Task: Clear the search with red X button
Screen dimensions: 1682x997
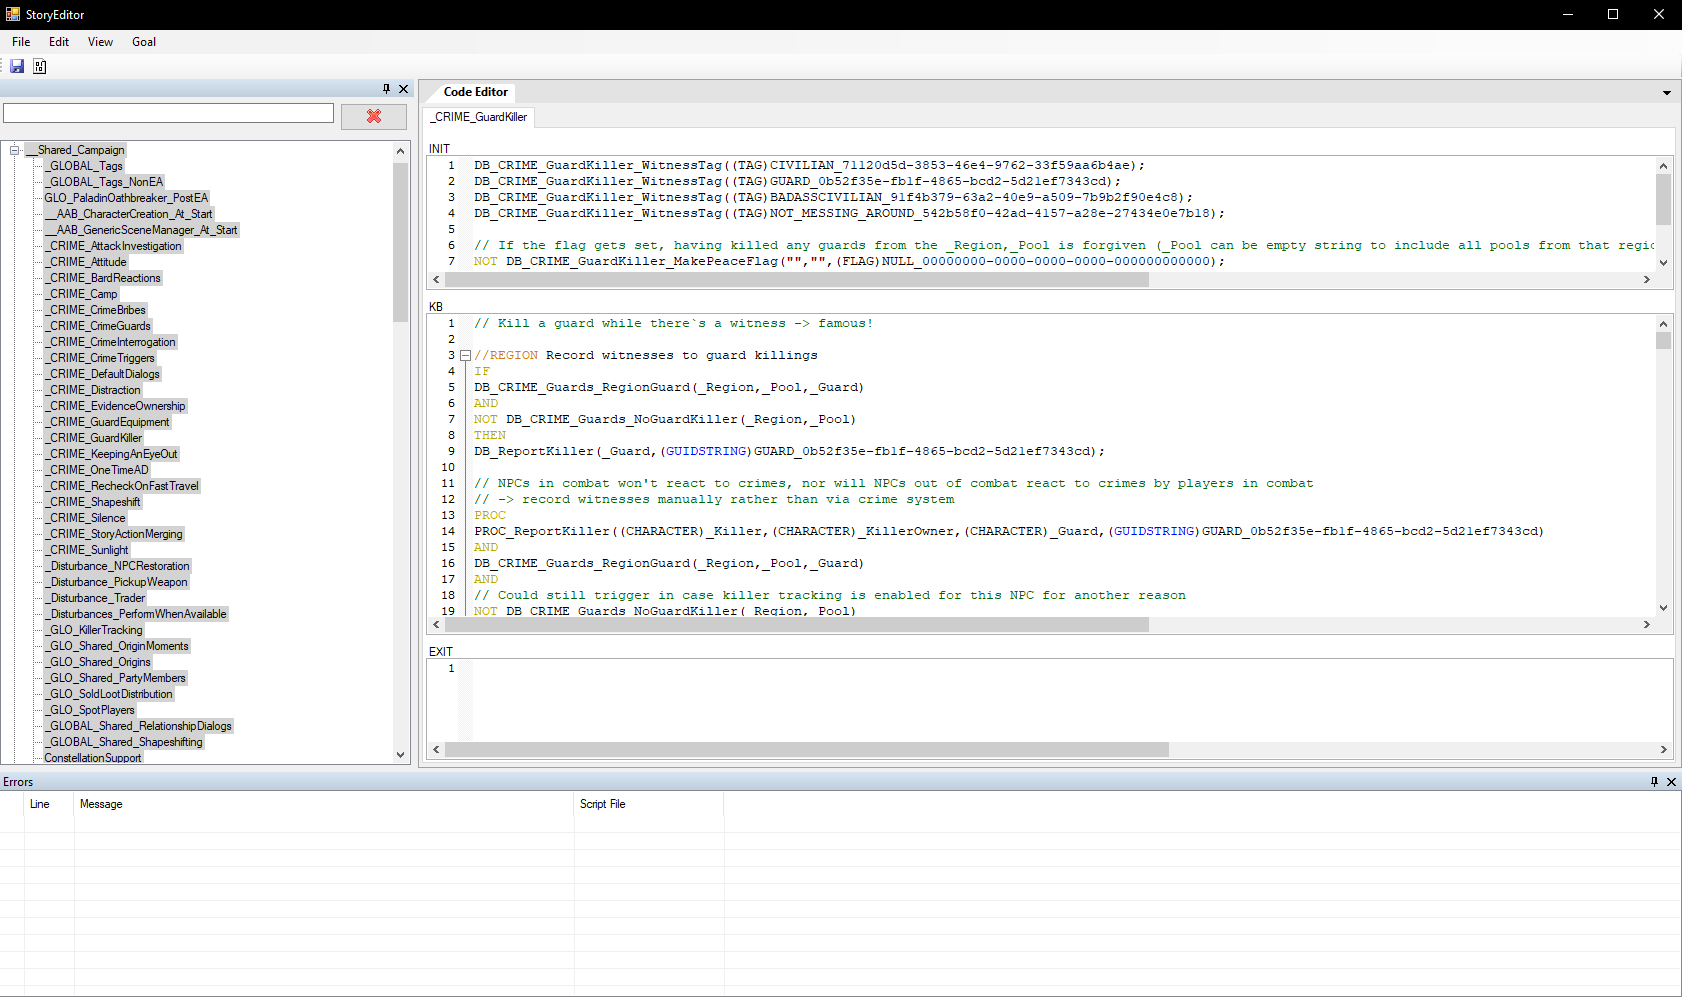Action: [x=374, y=116]
